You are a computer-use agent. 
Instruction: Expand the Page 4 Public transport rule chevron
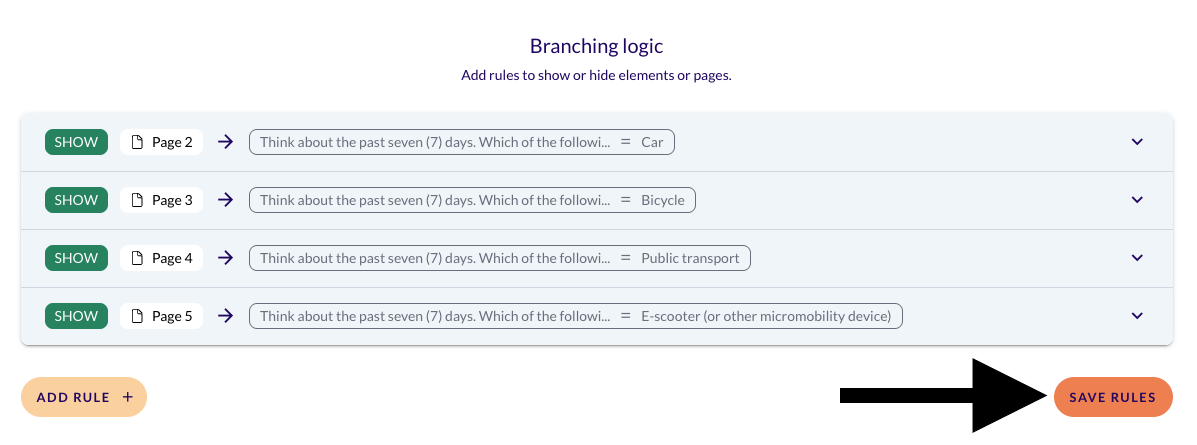click(x=1136, y=258)
